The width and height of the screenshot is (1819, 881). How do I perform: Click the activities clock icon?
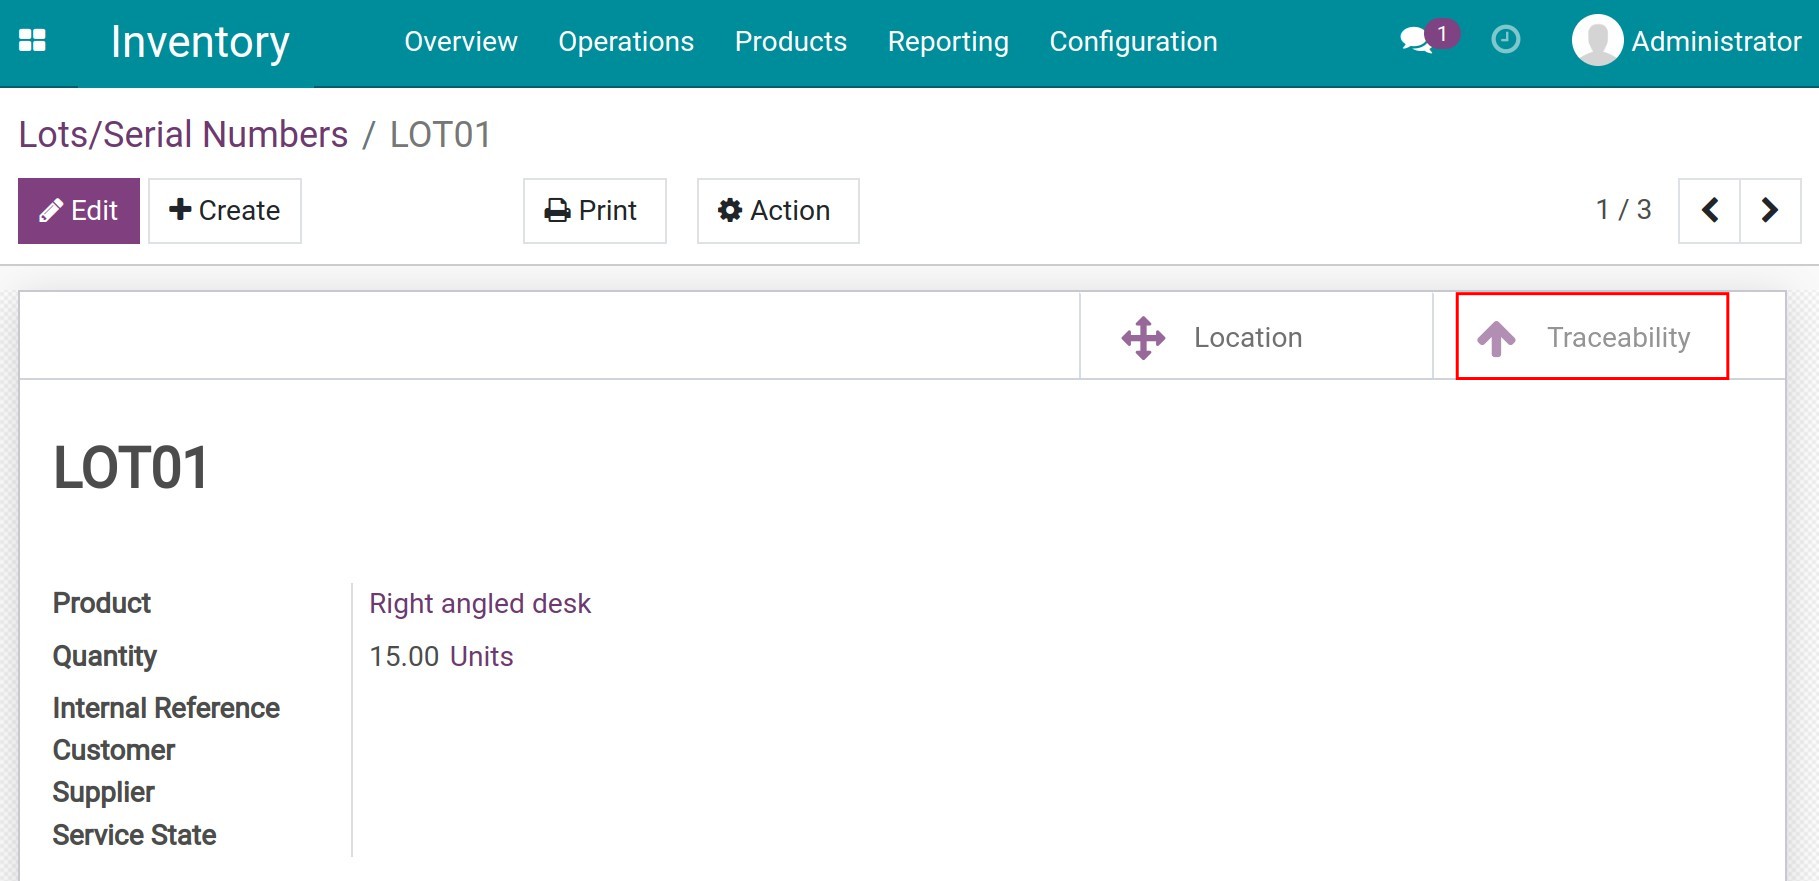tap(1505, 40)
